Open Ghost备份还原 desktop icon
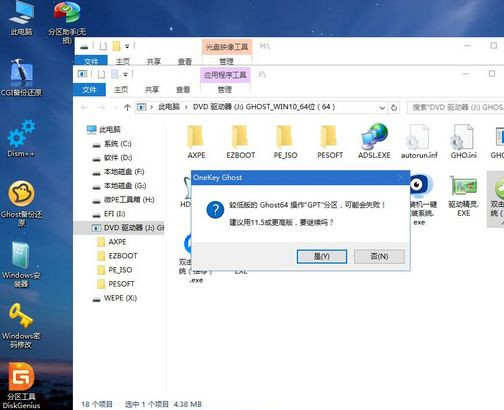The image size is (504, 410). coord(21,203)
